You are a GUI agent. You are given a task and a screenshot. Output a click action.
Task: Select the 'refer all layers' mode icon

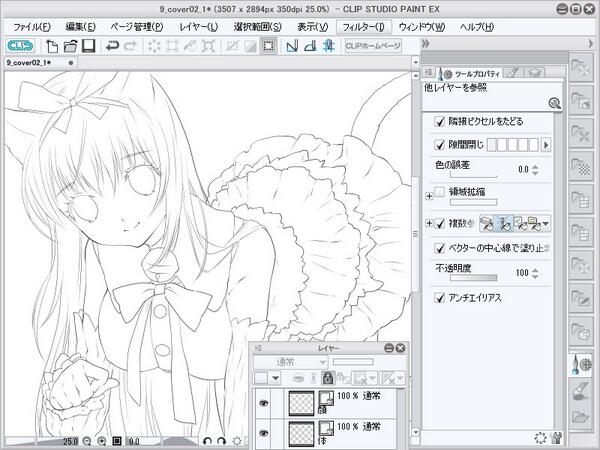[486, 223]
